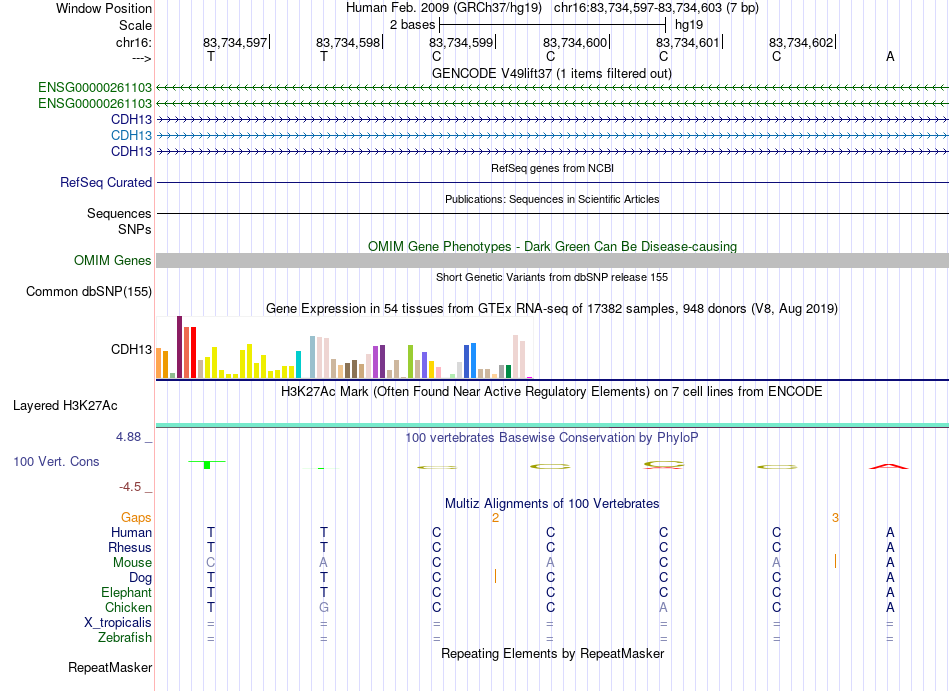Viewport: 950px width, 691px height.
Task: Click the teal H3K27Ac signal line
Action: 552,425
